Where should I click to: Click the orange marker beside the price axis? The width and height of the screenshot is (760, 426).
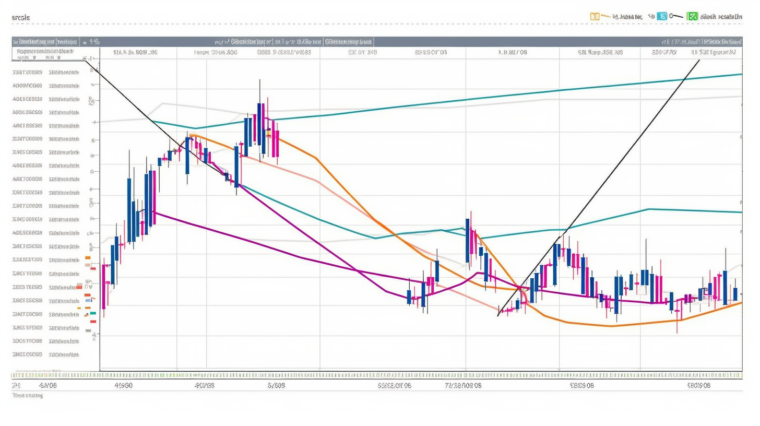pyautogui.click(x=88, y=258)
